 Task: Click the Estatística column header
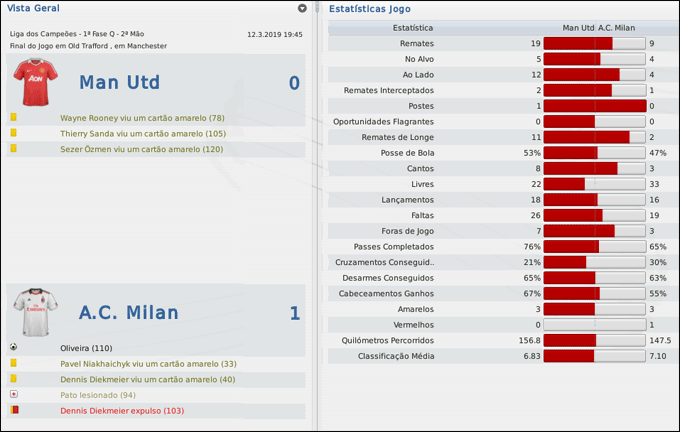coord(414,28)
